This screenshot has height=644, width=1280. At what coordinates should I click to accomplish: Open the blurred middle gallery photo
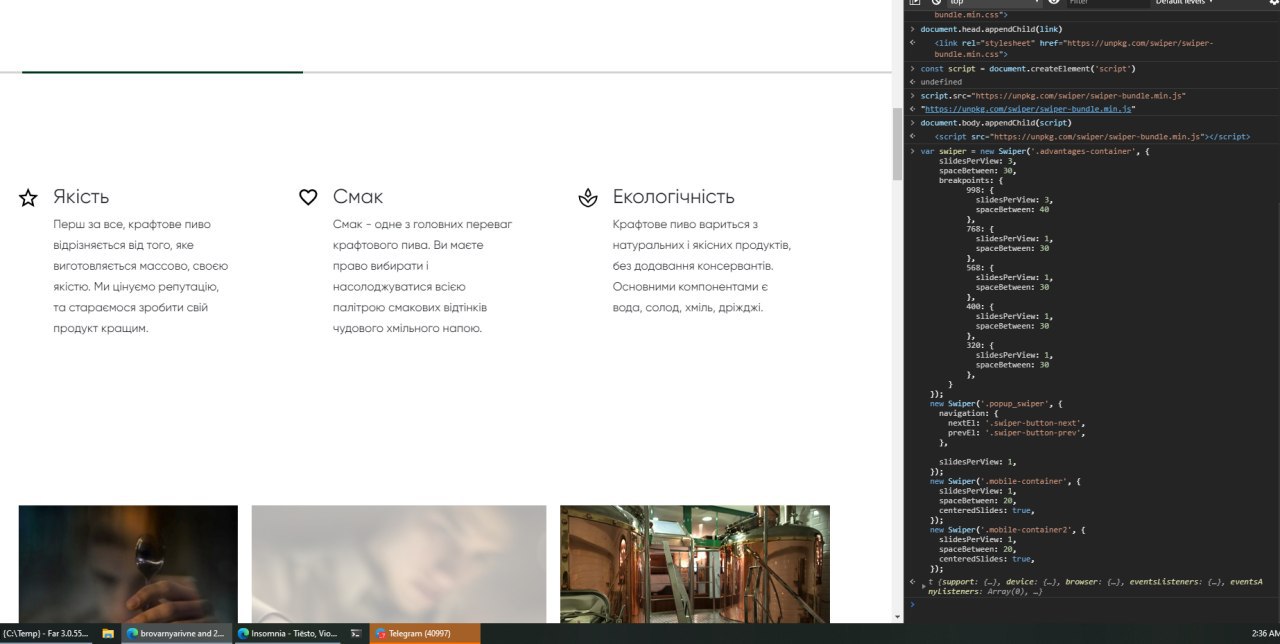(x=399, y=564)
